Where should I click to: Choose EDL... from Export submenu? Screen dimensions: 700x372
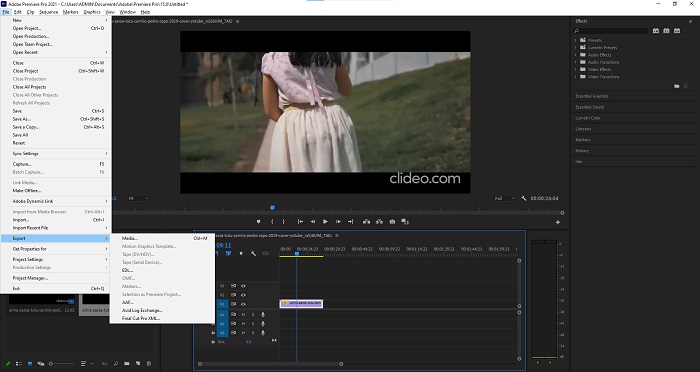(127, 270)
